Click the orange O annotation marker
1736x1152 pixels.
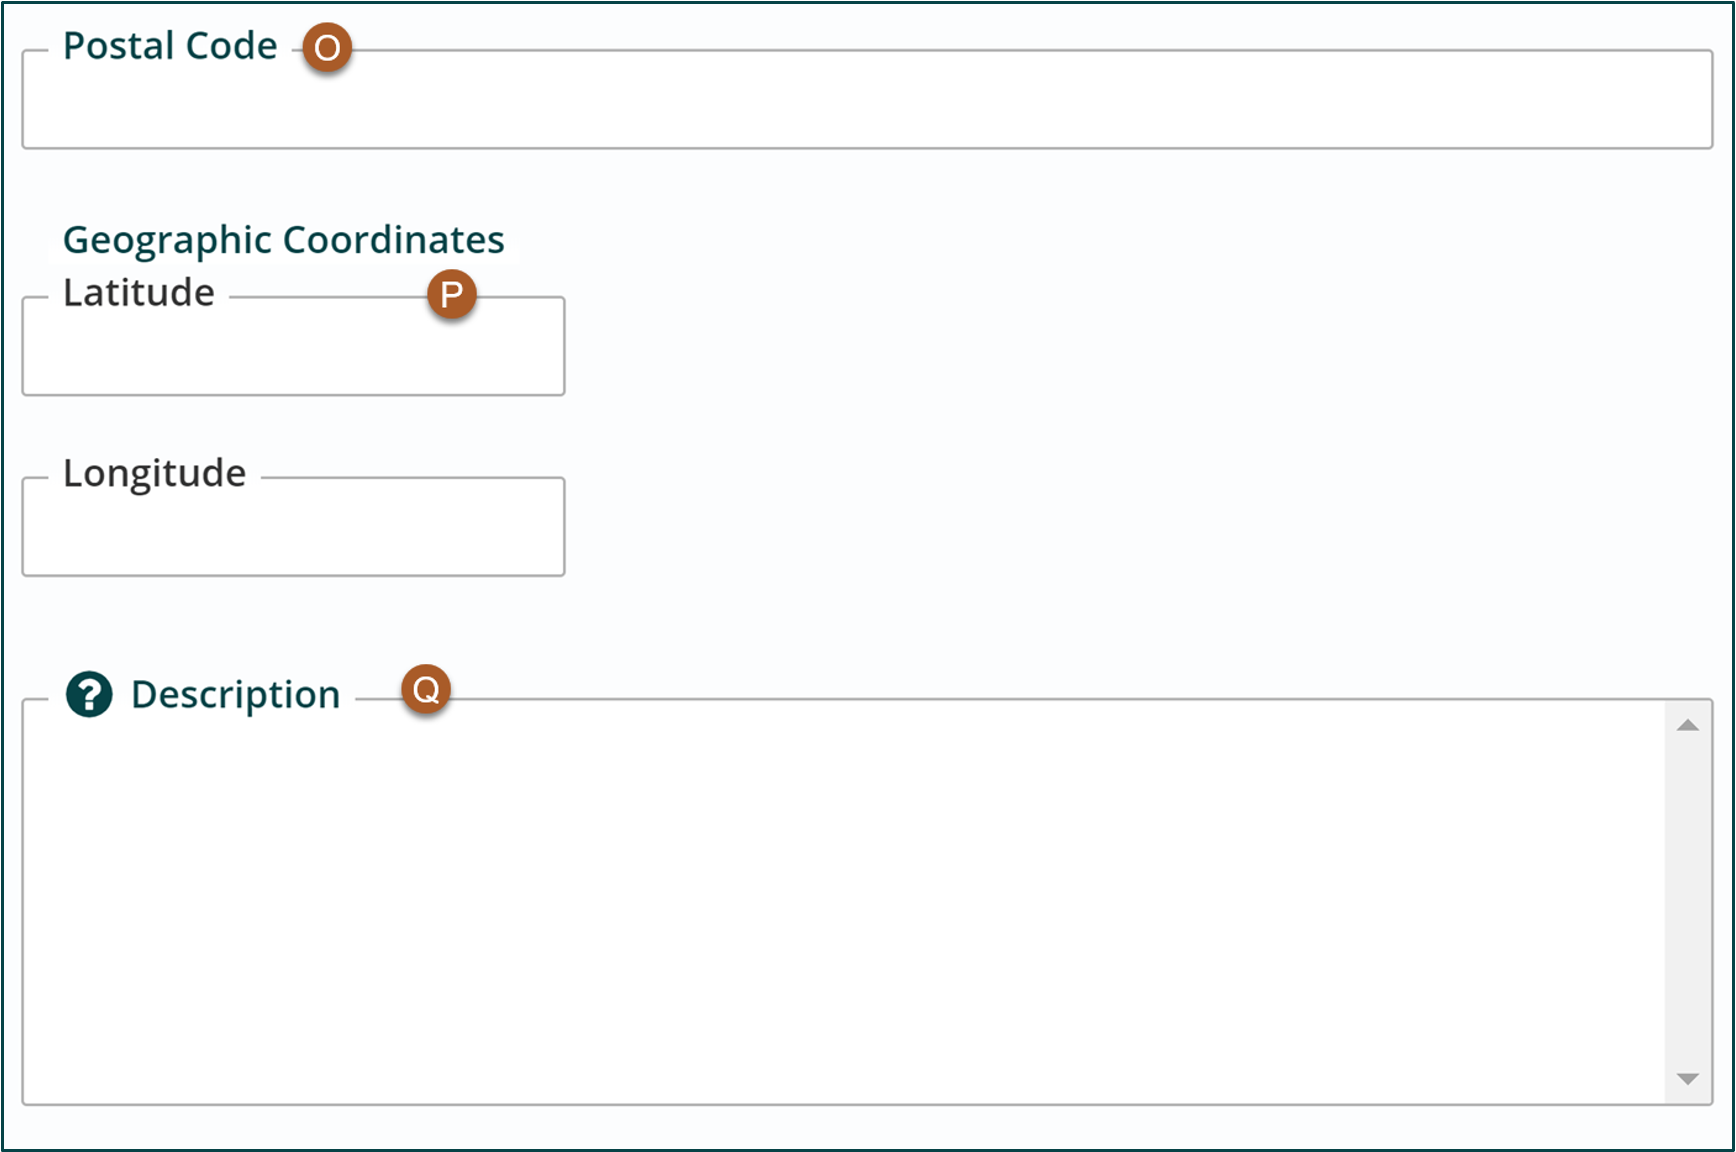[x=327, y=47]
